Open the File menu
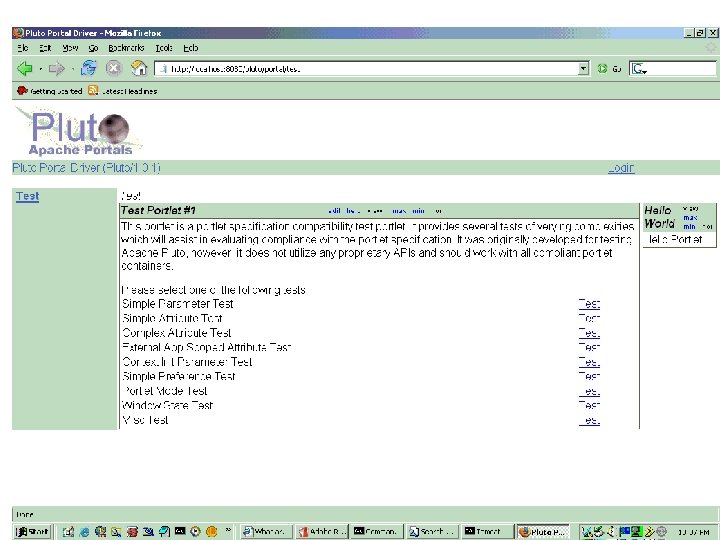The image size is (720, 540). [22, 48]
